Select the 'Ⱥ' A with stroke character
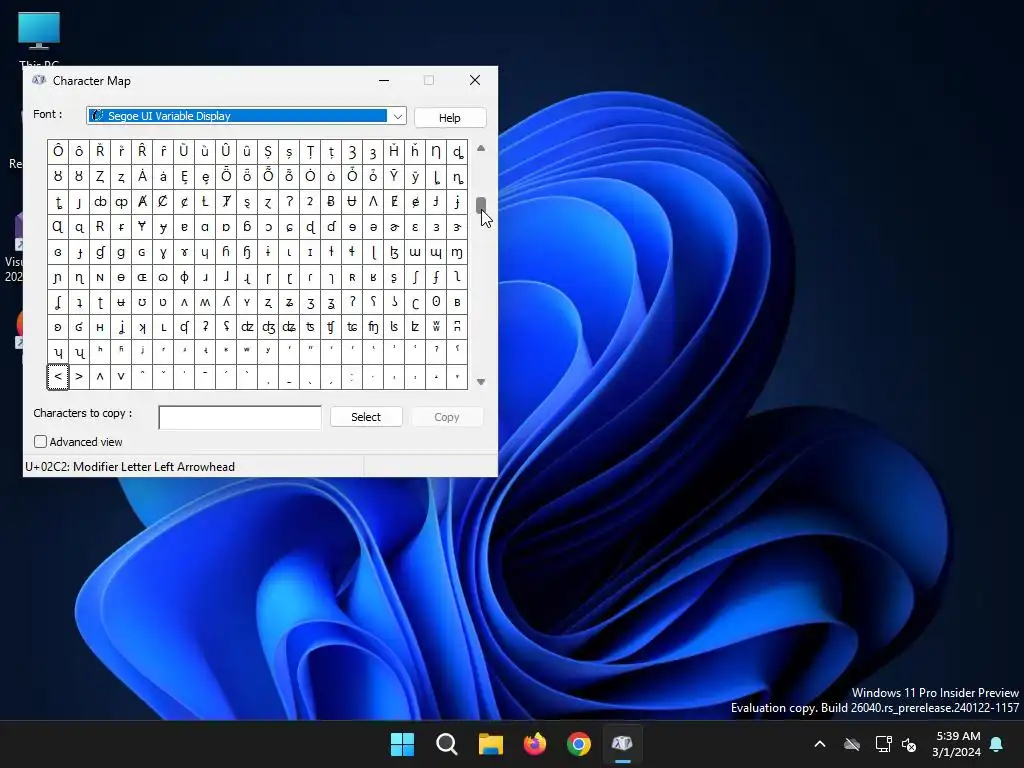The width and height of the screenshot is (1024, 768). tap(142, 202)
